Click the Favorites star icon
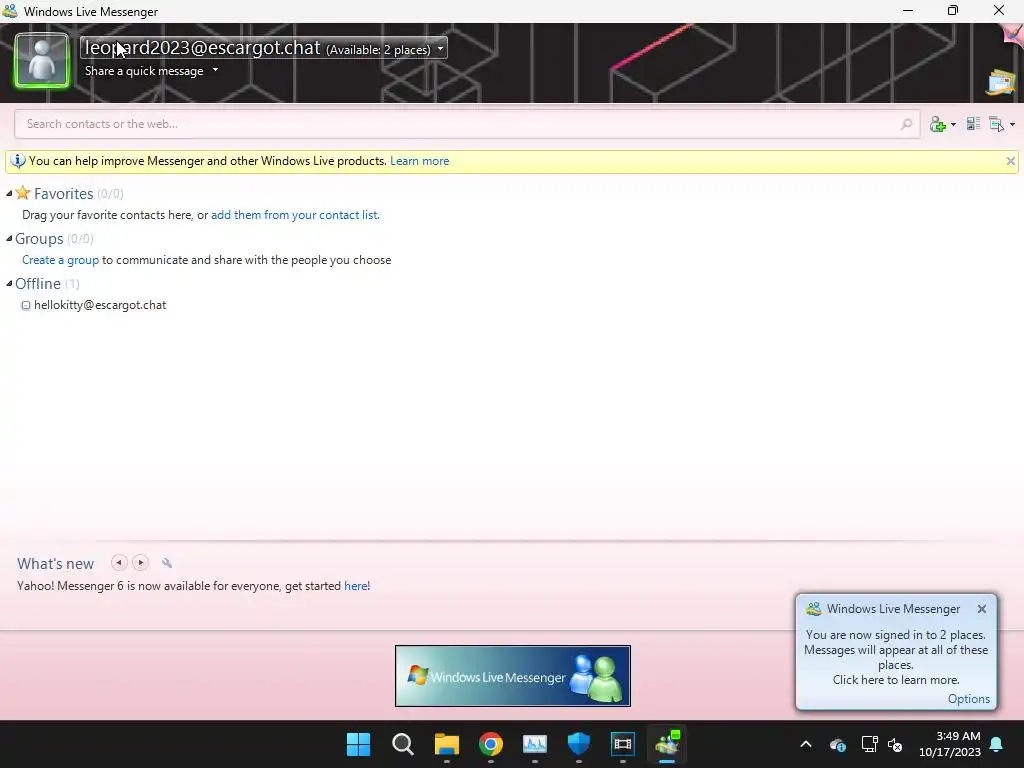Image resolution: width=1024 pixels, height=768 pixels. (x=23, y=193)
